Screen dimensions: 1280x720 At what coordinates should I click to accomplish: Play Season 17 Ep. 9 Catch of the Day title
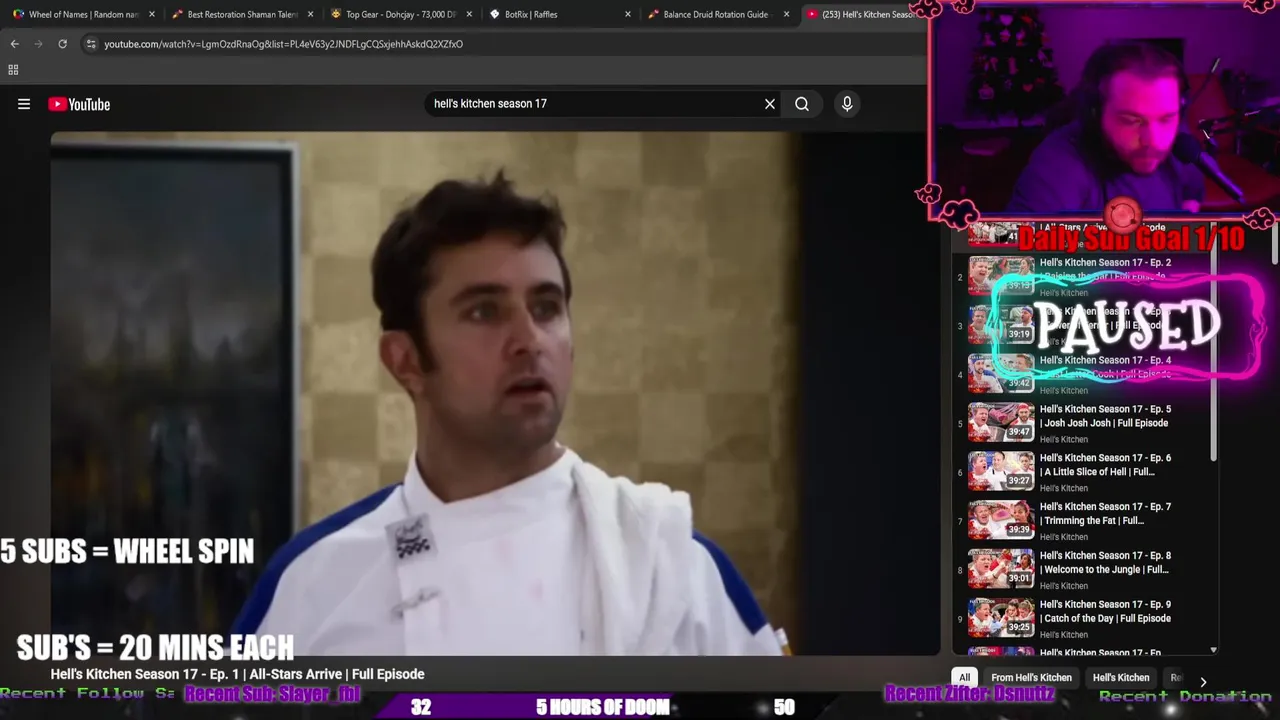[1105, 612]
